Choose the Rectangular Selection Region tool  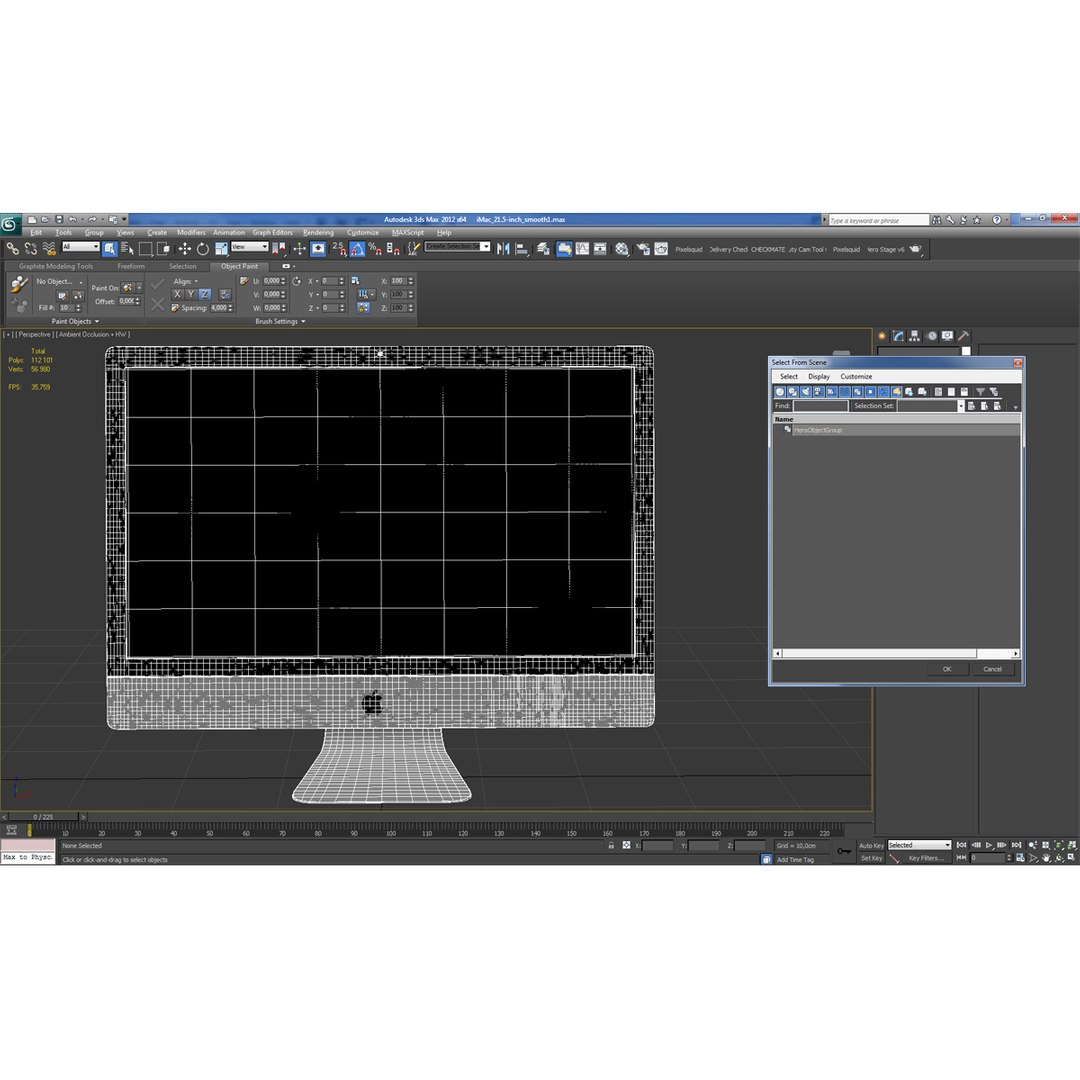tap(145, 249)
